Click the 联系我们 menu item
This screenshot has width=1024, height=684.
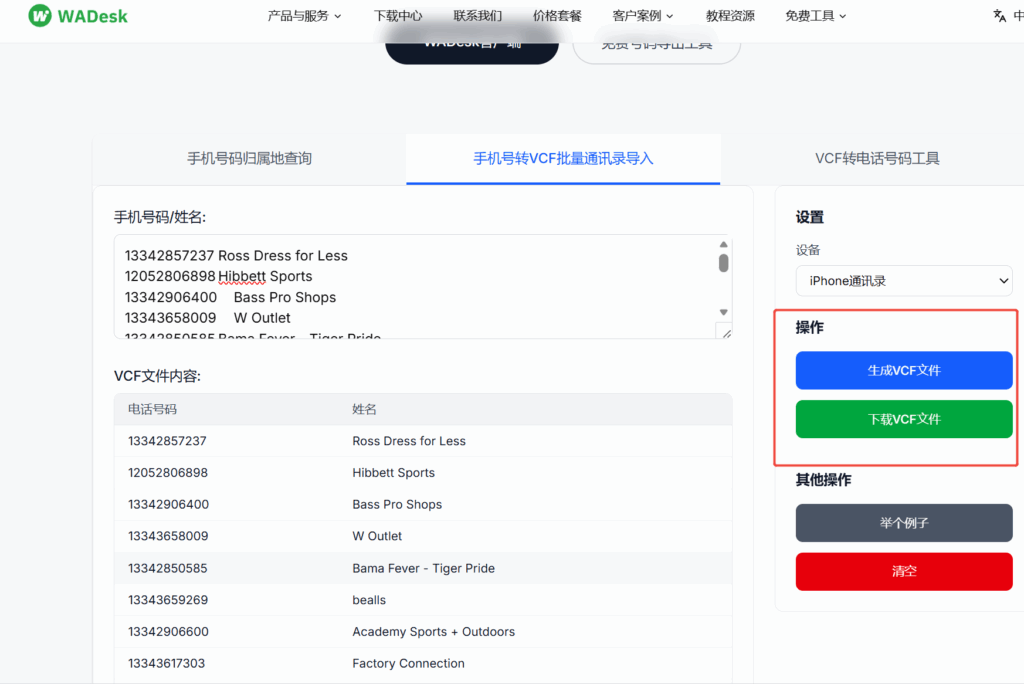click(x=478, y=15)
